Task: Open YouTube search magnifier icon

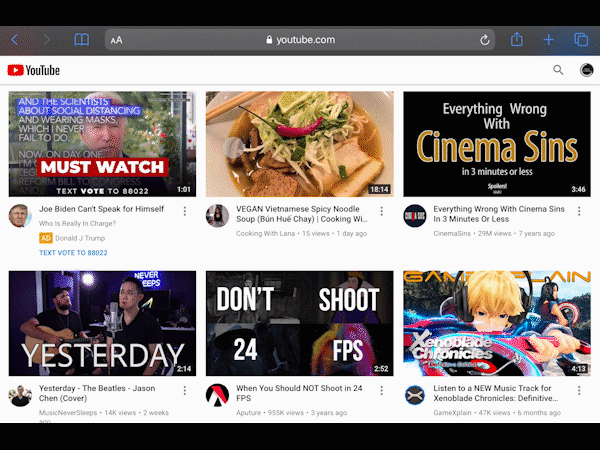Action: click(558, 70)
